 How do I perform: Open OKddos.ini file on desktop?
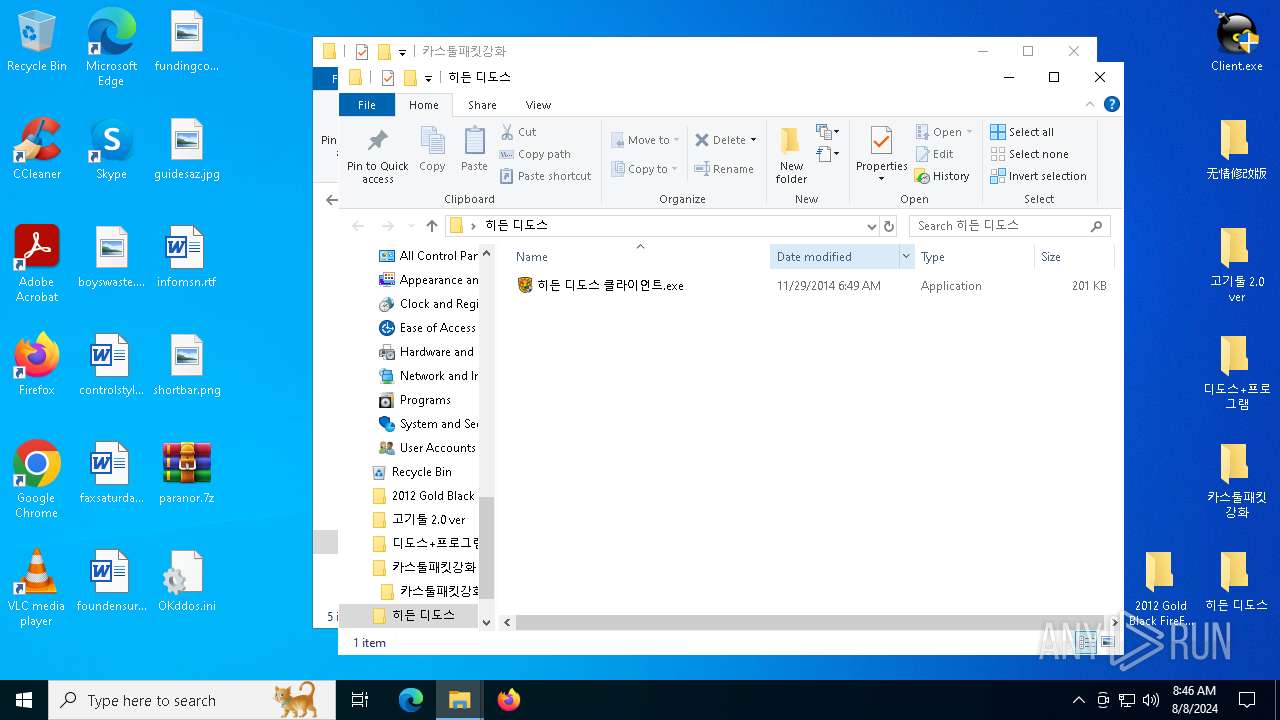coord(187,581)
